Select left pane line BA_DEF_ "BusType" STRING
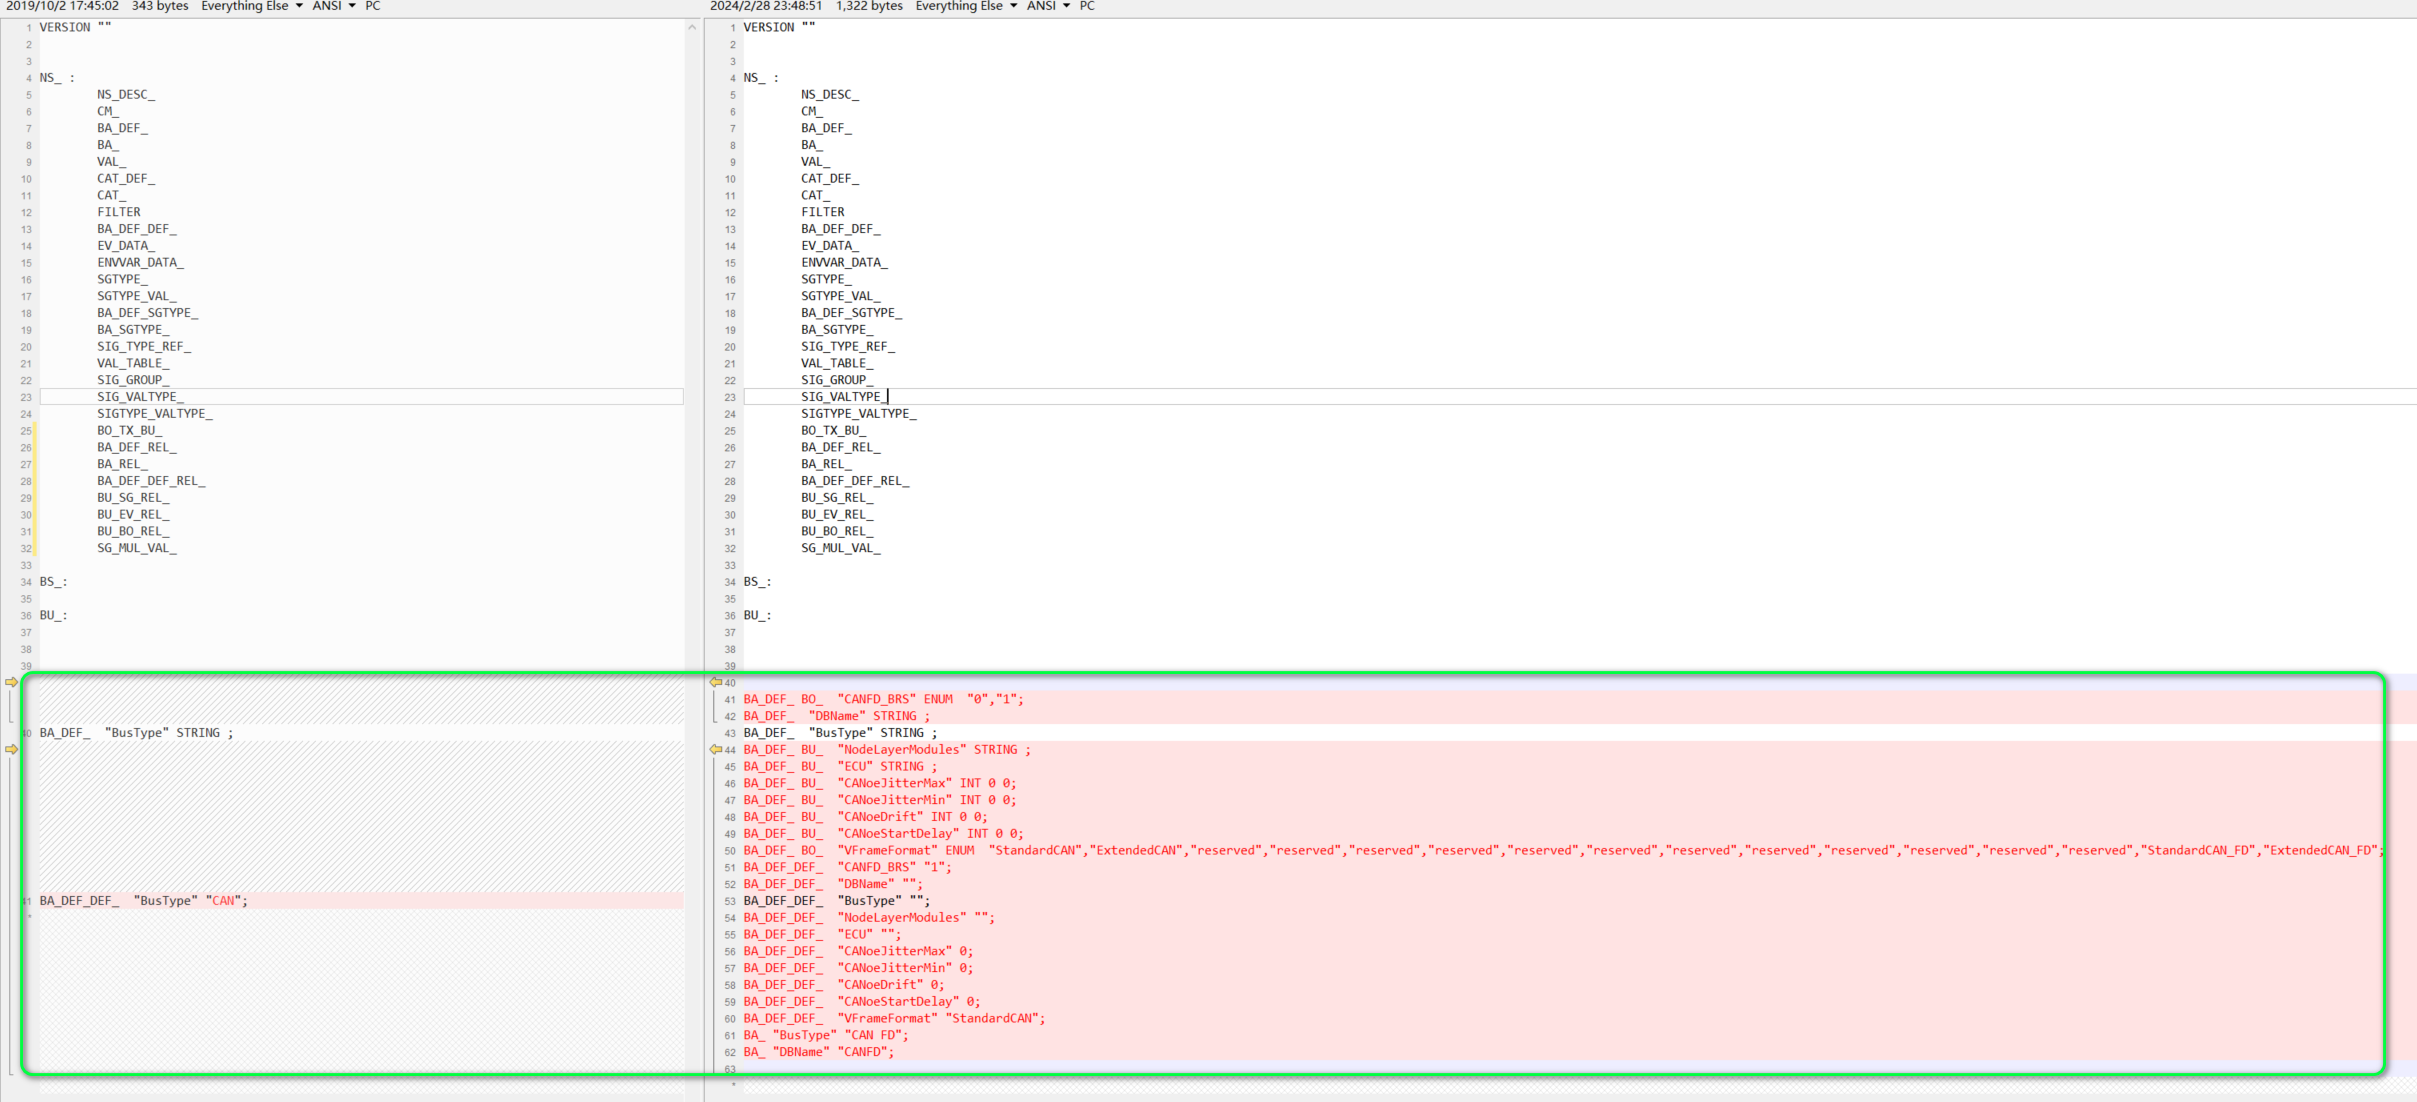 point(137,733)
